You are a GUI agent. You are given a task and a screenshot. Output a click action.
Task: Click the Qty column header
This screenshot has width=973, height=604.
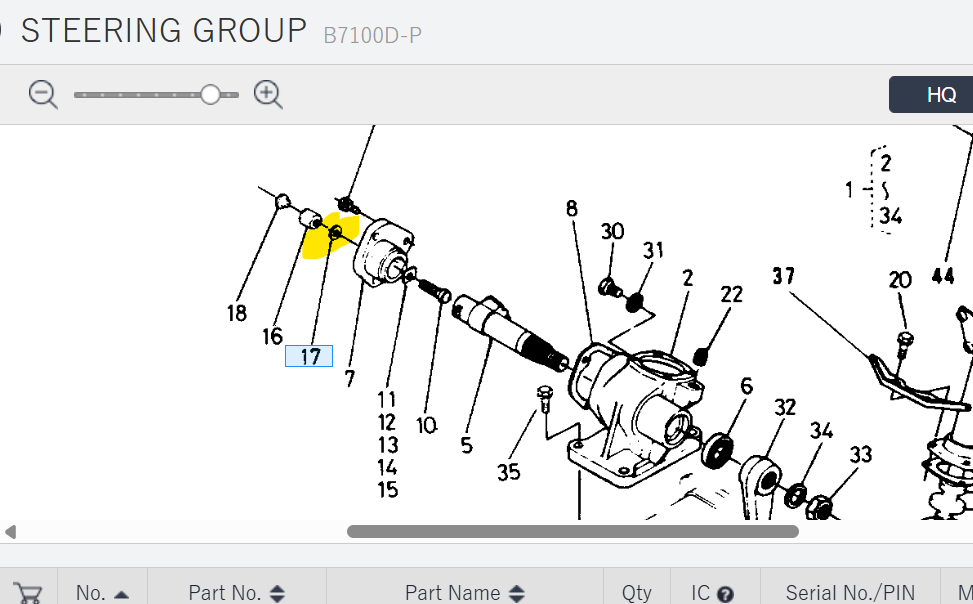click(636, 593)
